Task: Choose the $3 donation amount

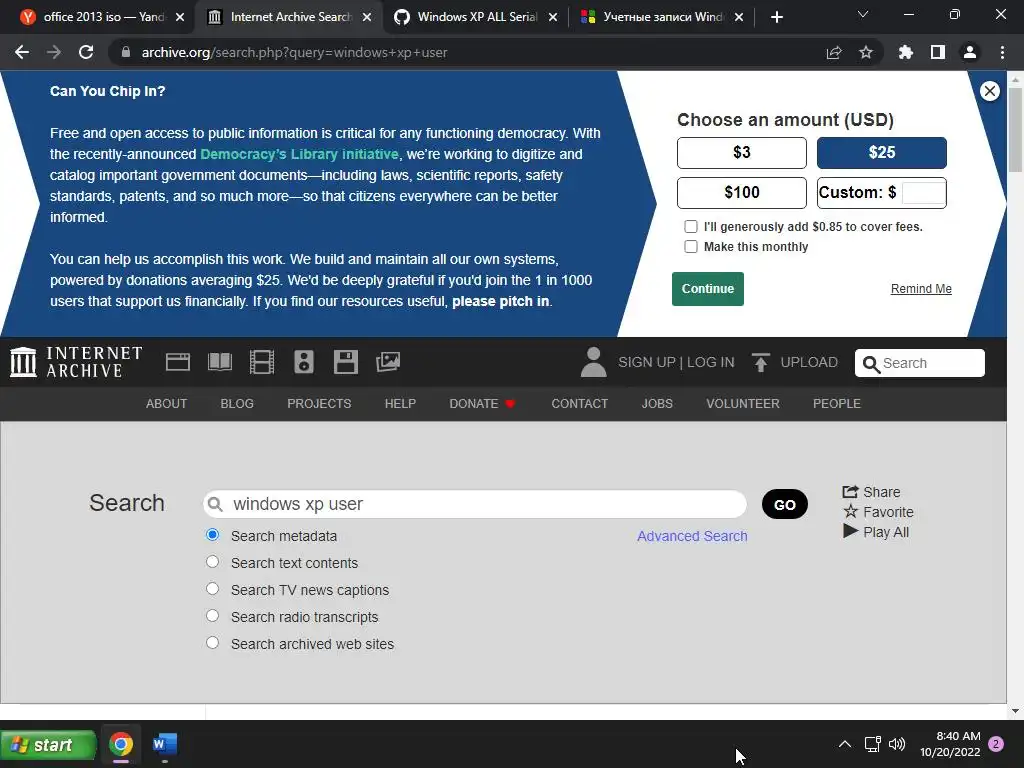Action: click(742, 153)
